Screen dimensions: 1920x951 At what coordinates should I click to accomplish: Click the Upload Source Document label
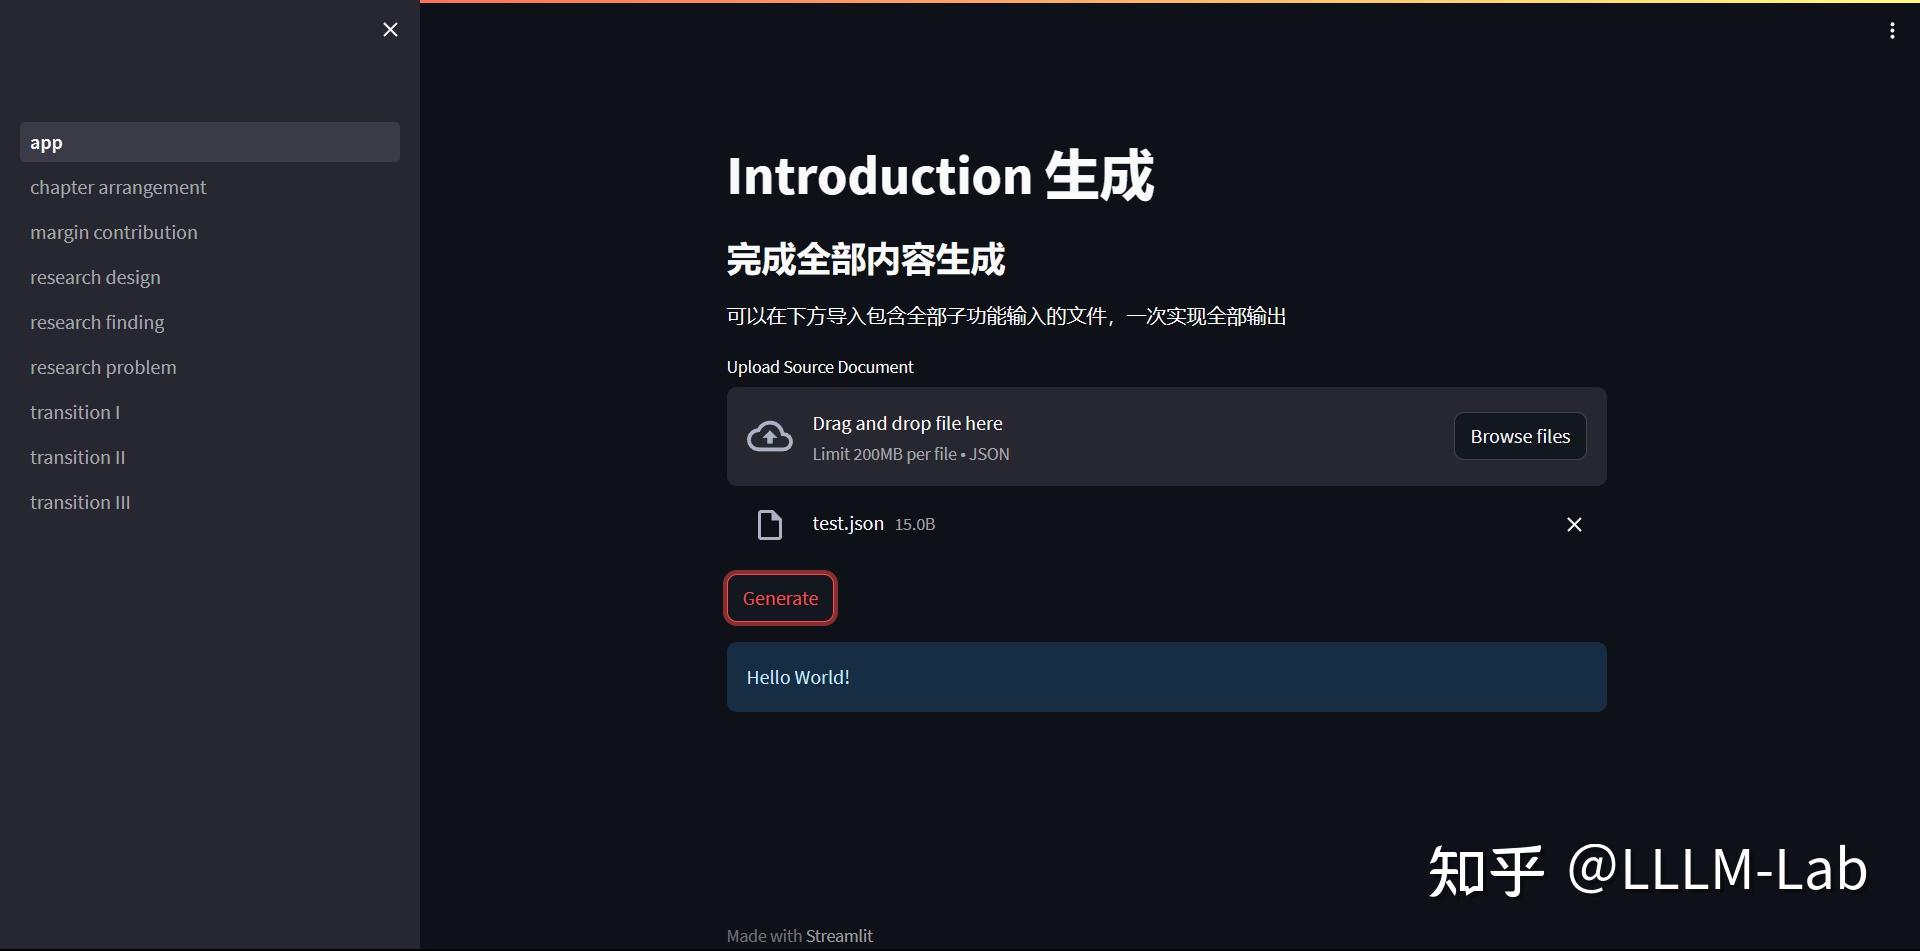(x=819, y=367)
